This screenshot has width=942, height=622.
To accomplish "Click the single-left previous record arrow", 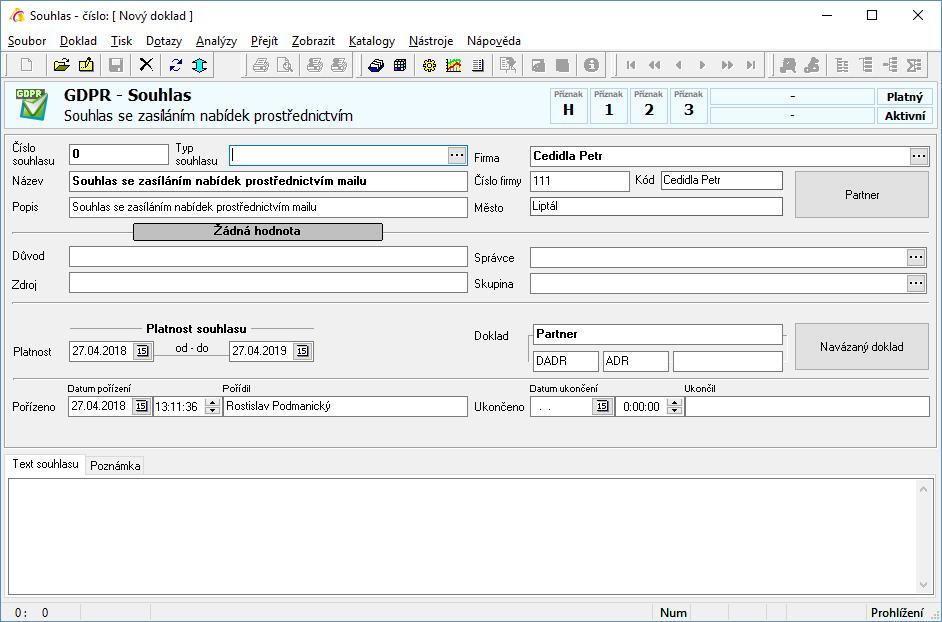I will pos(679,65).
